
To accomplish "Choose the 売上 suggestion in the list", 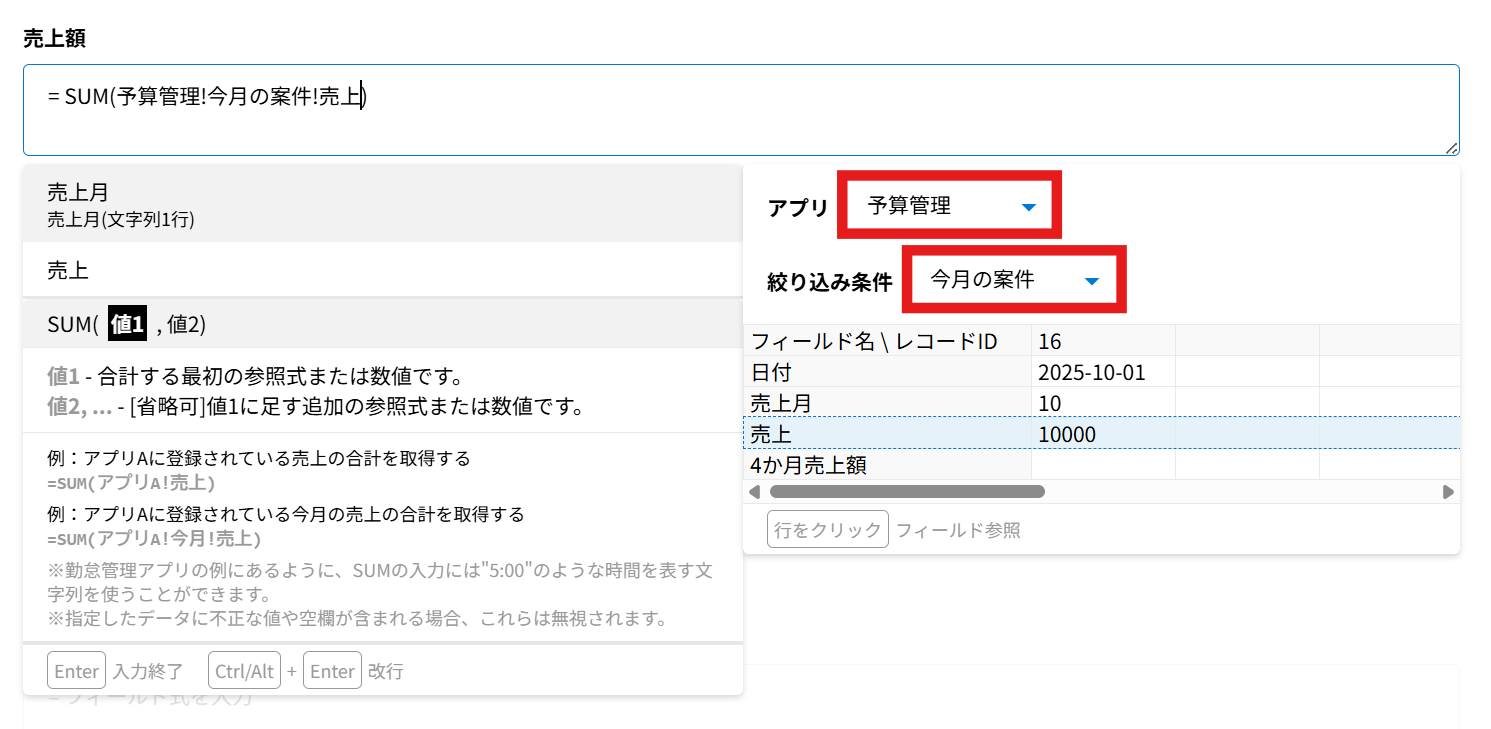I will tap(381, 270).
